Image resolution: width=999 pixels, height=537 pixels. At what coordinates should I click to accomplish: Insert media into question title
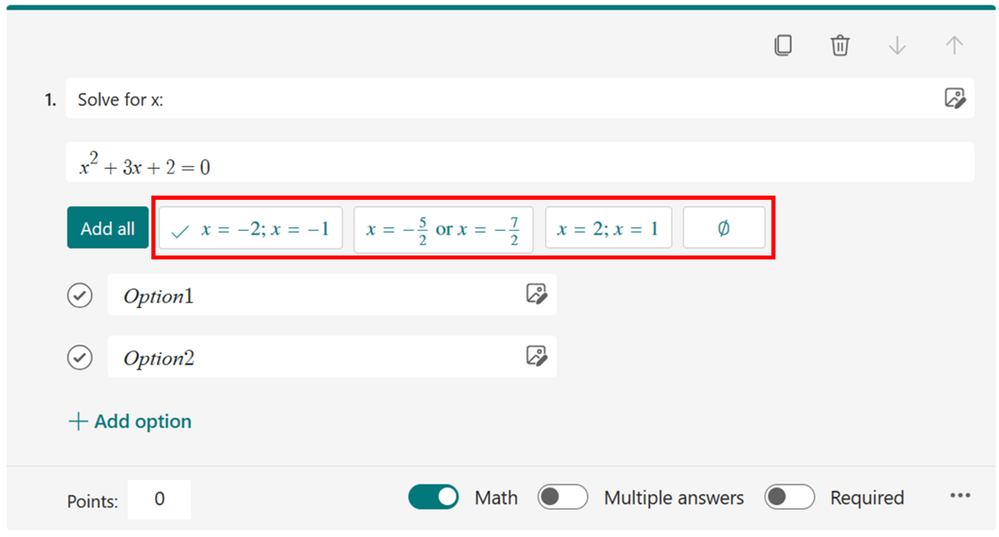[954, 98]
